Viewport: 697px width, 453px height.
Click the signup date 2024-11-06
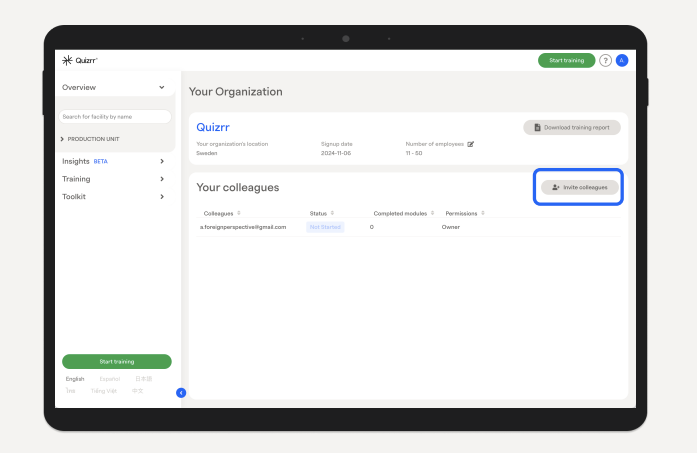[336, 153]
